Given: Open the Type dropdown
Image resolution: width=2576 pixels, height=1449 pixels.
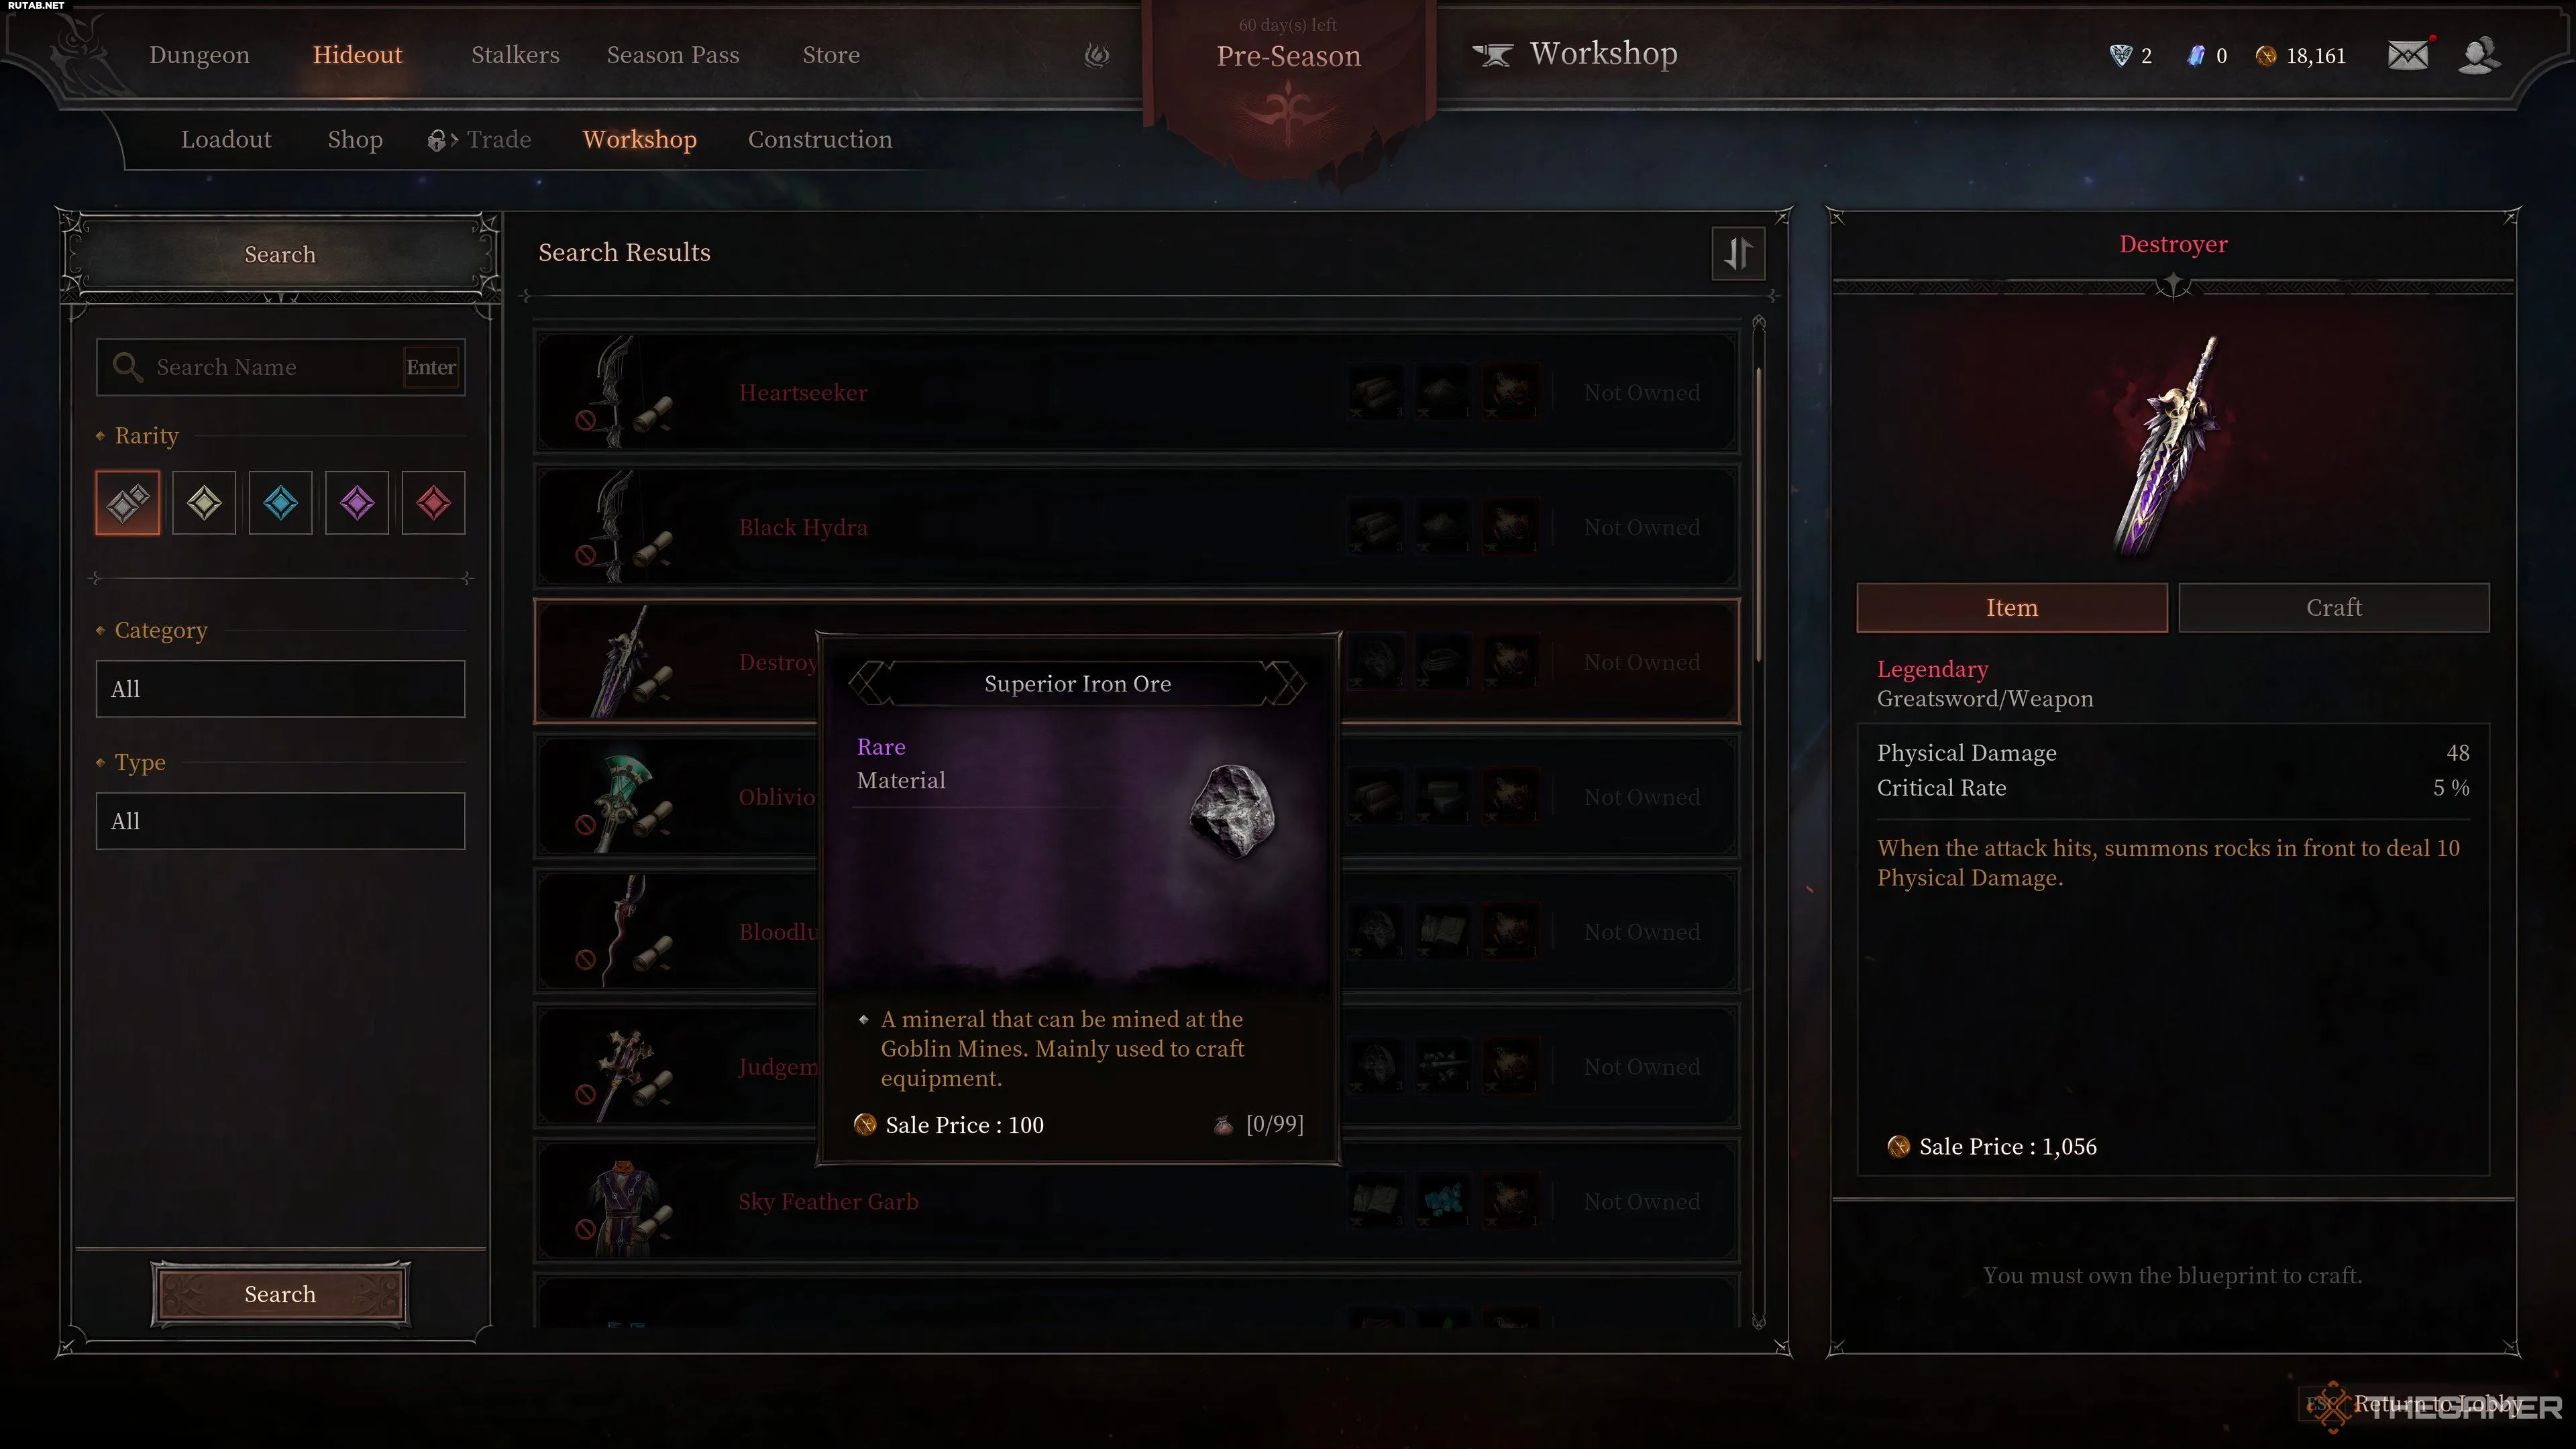Looking at the screenshot, I should [281, 821].
